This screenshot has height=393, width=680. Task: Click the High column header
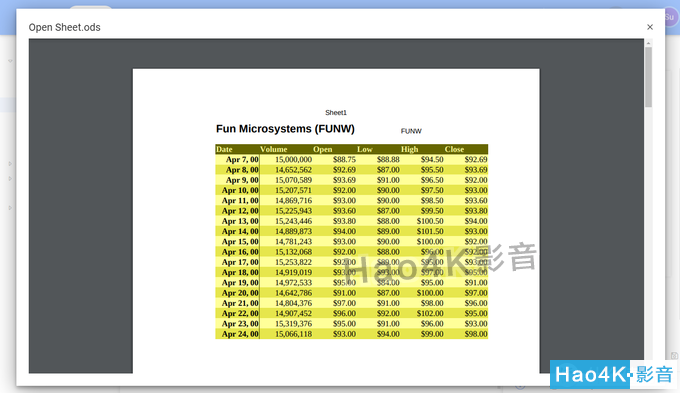[409, 149]
